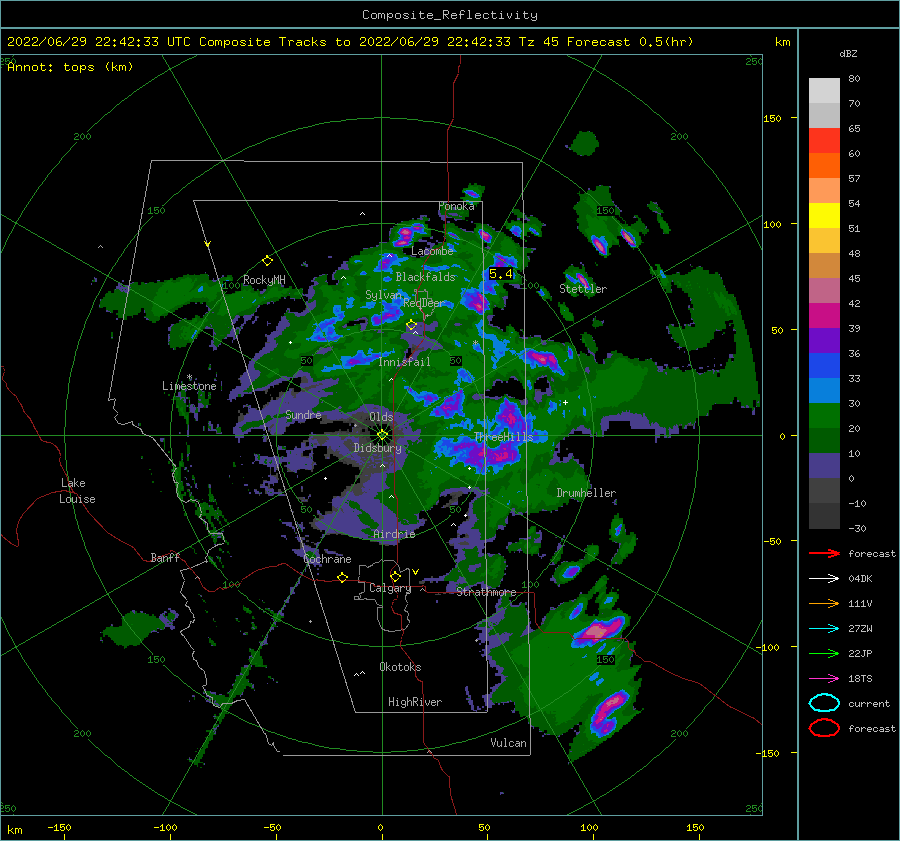Click the magenta 18TS arrow in legend

tap(824, 679)
